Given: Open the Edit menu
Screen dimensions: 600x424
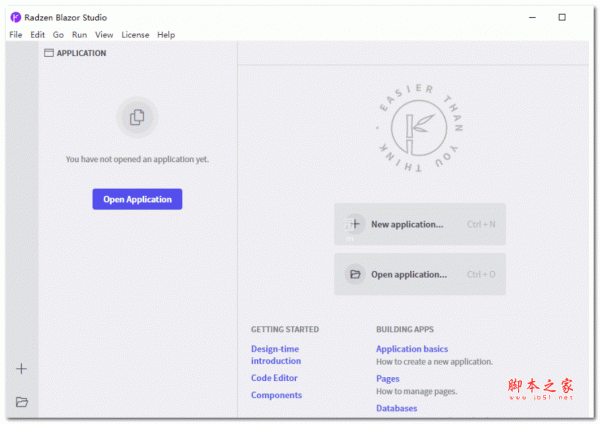Looking at the screenshot, I should pos(38,35).
